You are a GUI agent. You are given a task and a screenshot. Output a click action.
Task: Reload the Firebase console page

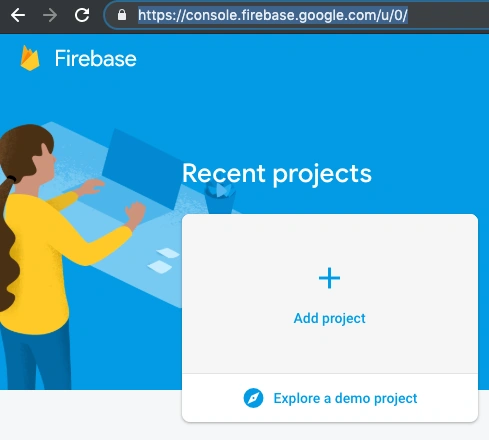(x=82, y=15)
